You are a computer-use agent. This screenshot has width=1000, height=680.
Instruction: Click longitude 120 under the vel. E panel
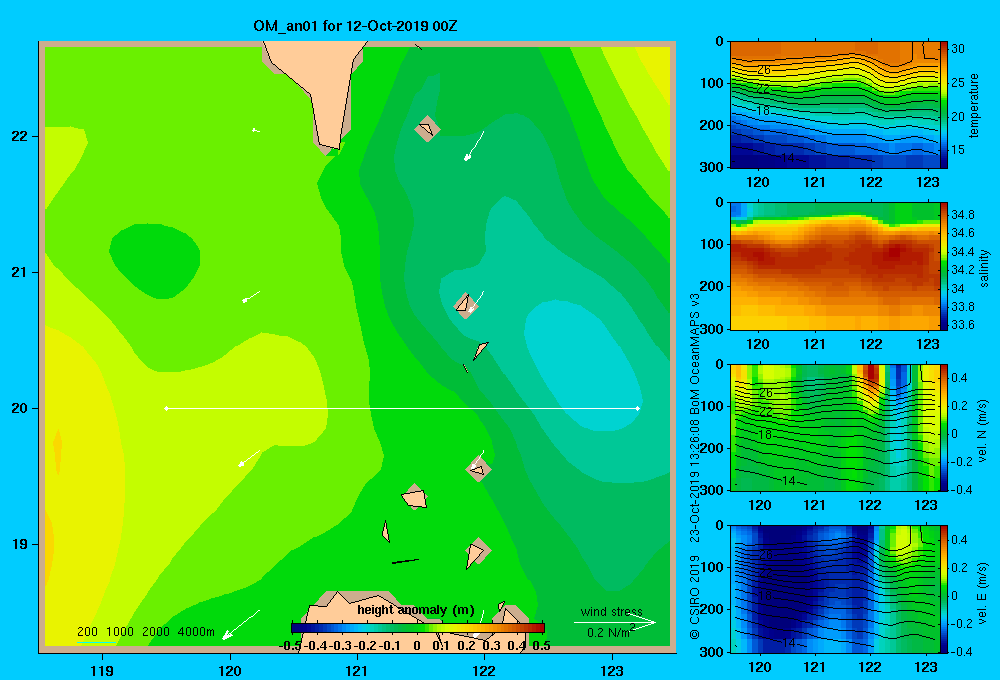pyautogui.click(x=760, y=667)
